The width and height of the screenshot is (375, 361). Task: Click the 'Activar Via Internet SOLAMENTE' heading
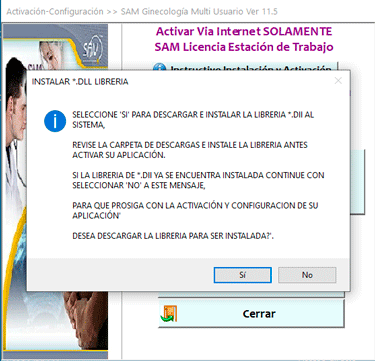click(x=244, y=31)
